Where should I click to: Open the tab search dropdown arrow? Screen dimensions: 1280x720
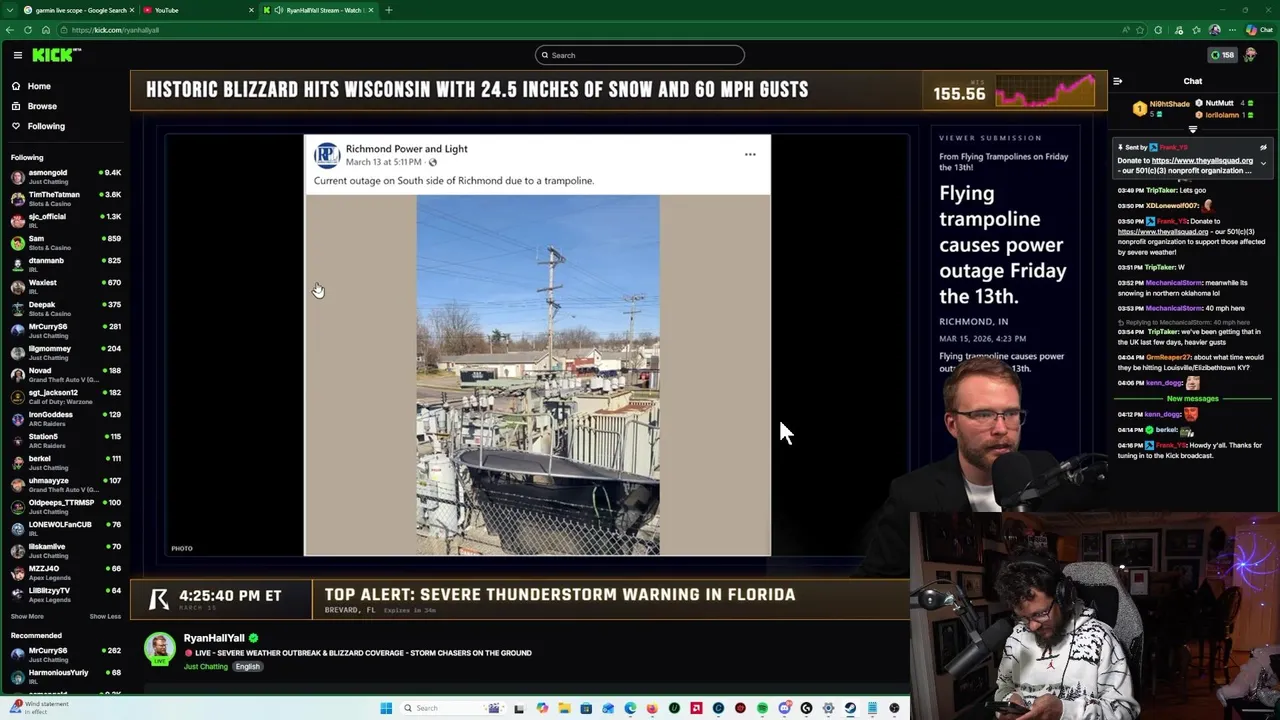pyautogui.click(x=10, y=10)
